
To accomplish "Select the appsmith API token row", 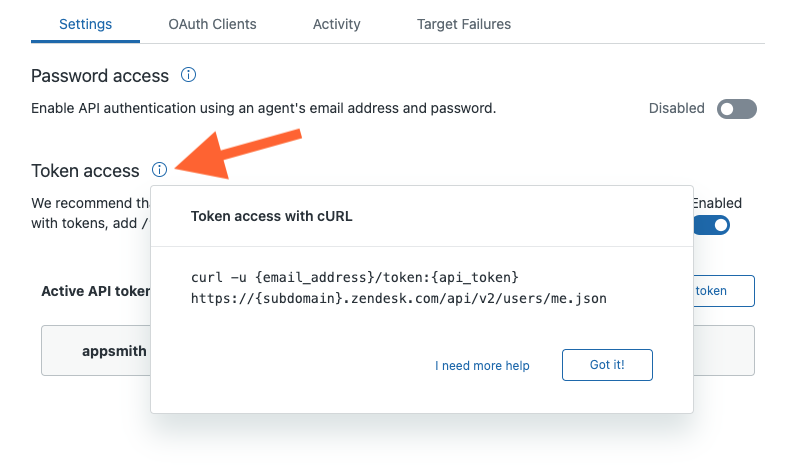I will pos(96,351).
